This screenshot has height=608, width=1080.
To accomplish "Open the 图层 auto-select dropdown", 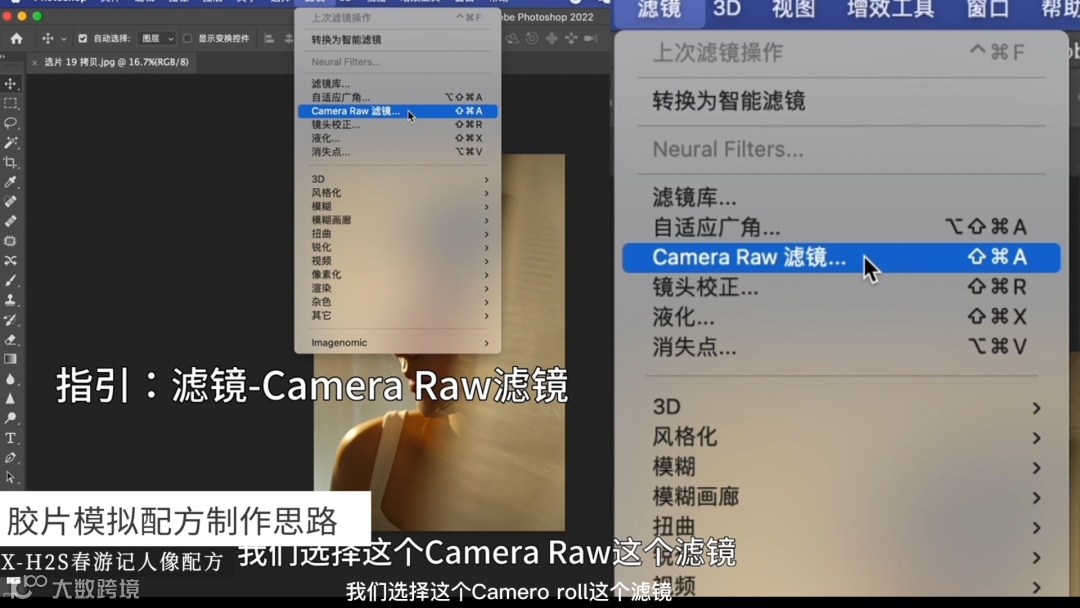I will (x=156, y=39).
